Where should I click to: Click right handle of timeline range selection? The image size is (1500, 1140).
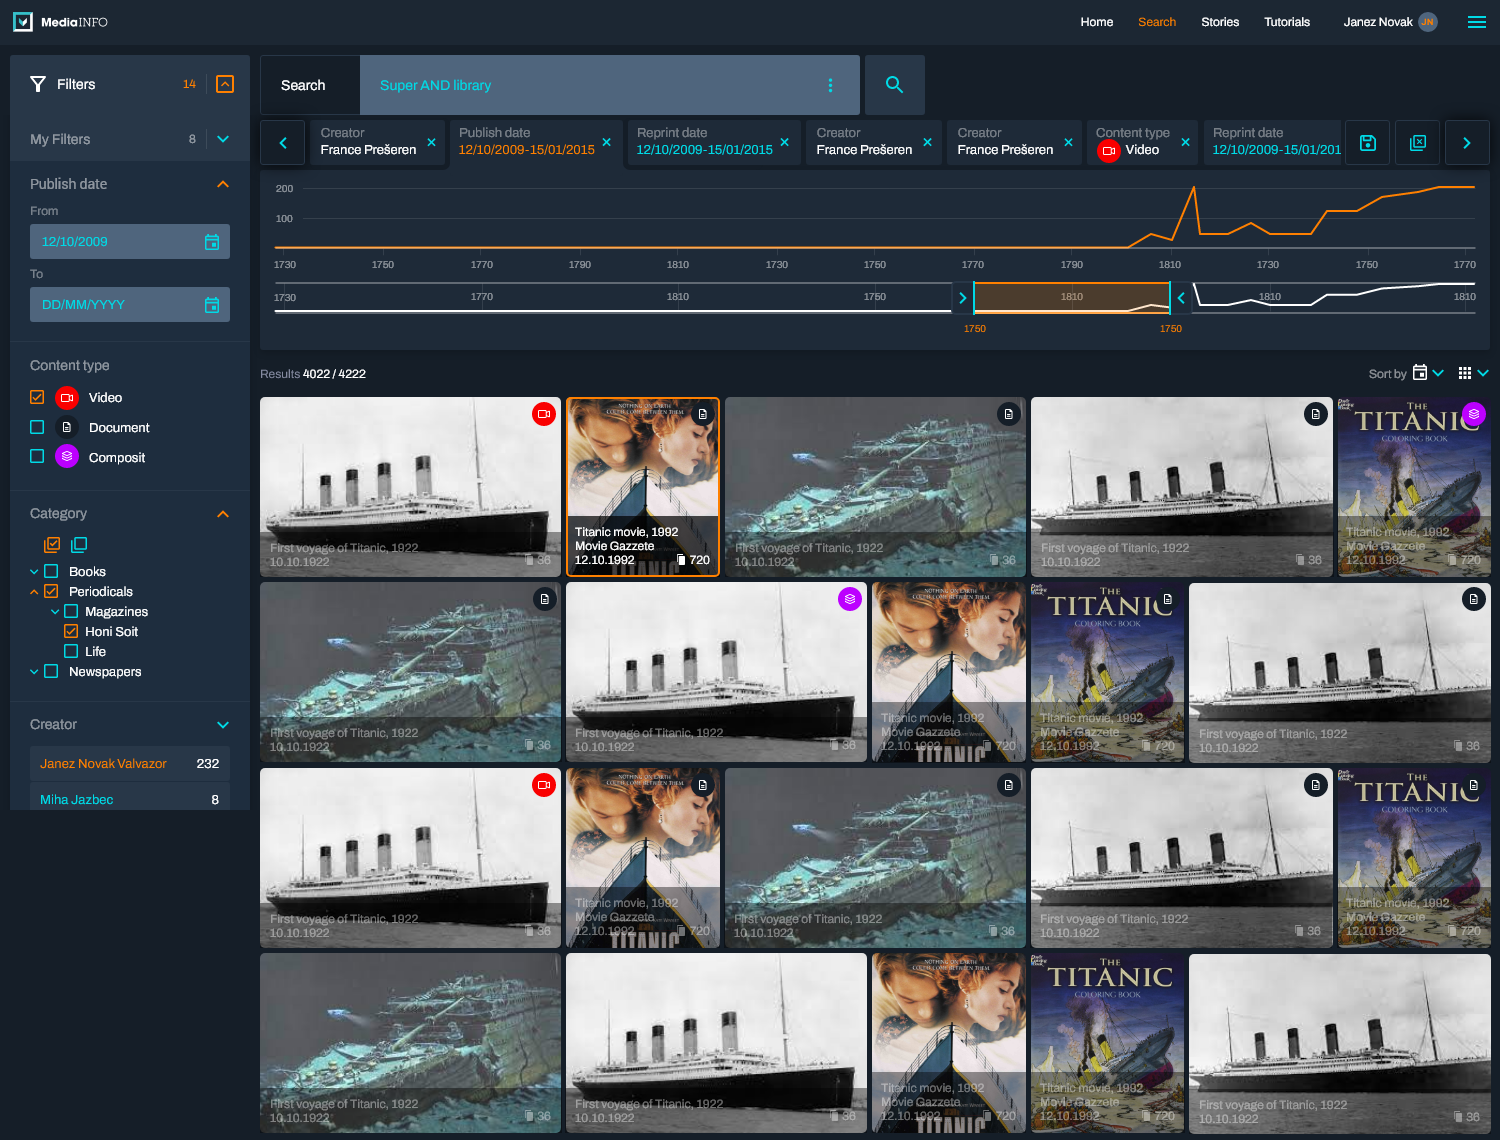1181,298
